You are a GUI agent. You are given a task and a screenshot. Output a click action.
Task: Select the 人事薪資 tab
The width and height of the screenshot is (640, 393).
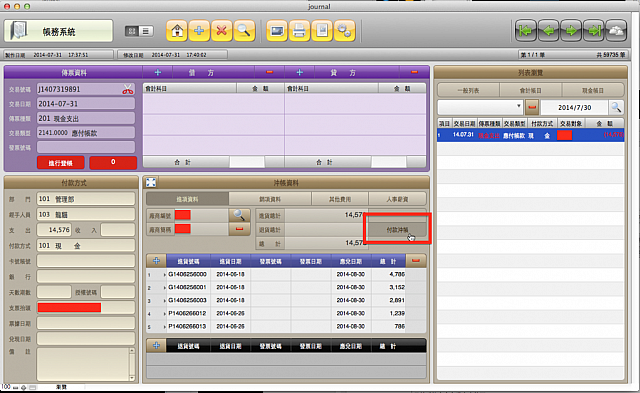pyautogui.click(x=397, y=199)
